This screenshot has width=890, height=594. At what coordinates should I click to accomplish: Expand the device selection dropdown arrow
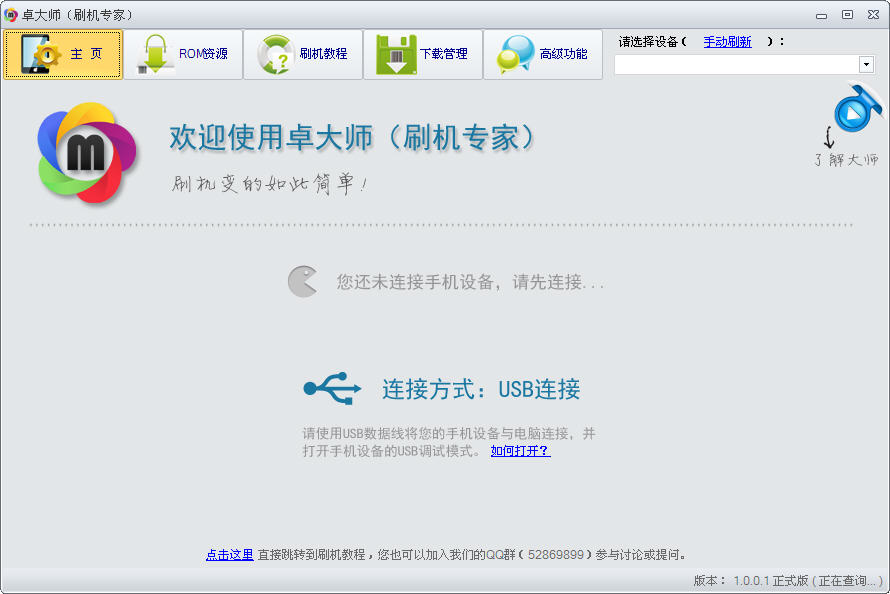point(866,65)
